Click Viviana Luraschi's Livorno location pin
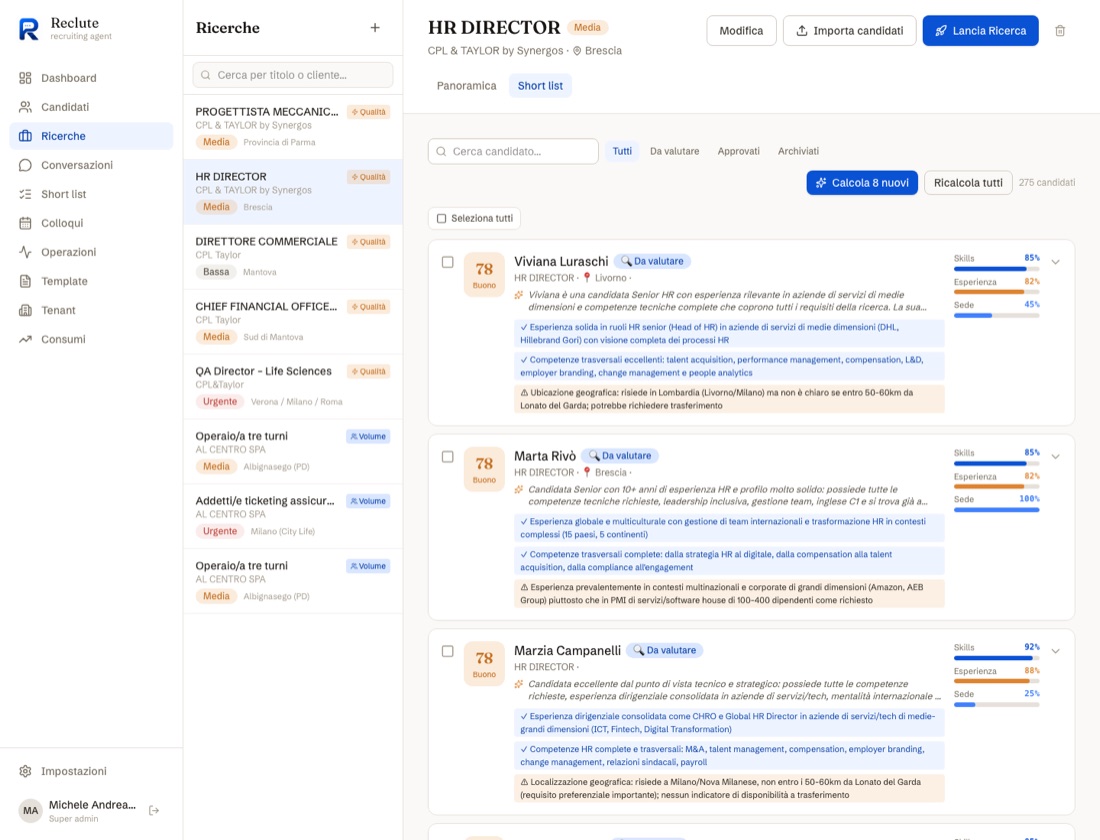1100x840 pixels. [587, 278]
